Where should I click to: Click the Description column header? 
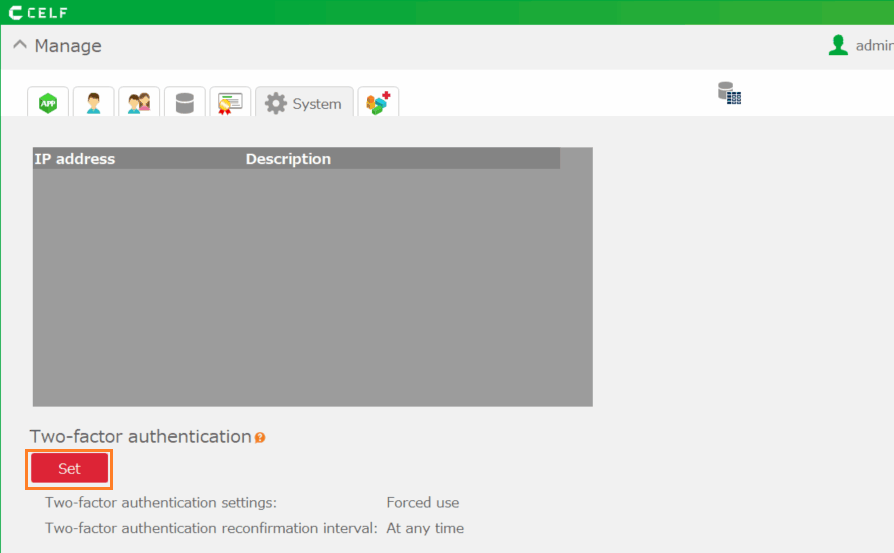point(288,159)
